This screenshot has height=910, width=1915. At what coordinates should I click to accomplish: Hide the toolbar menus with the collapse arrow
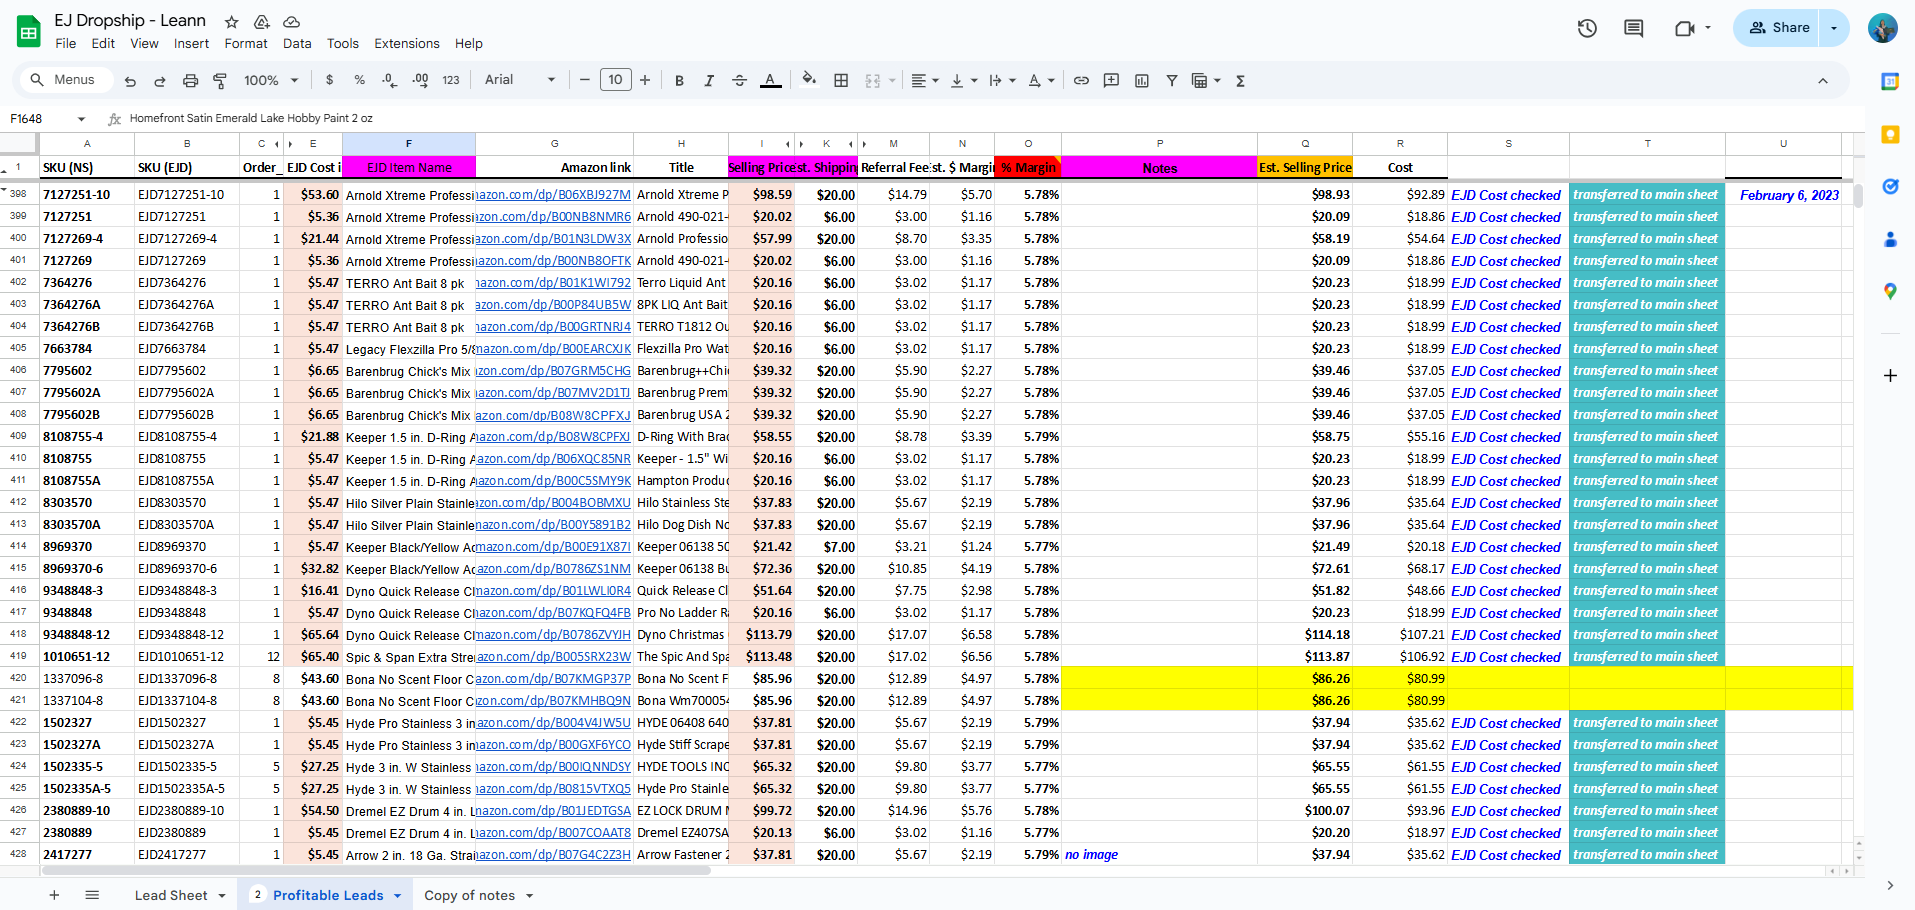[x=1822, y=81]
